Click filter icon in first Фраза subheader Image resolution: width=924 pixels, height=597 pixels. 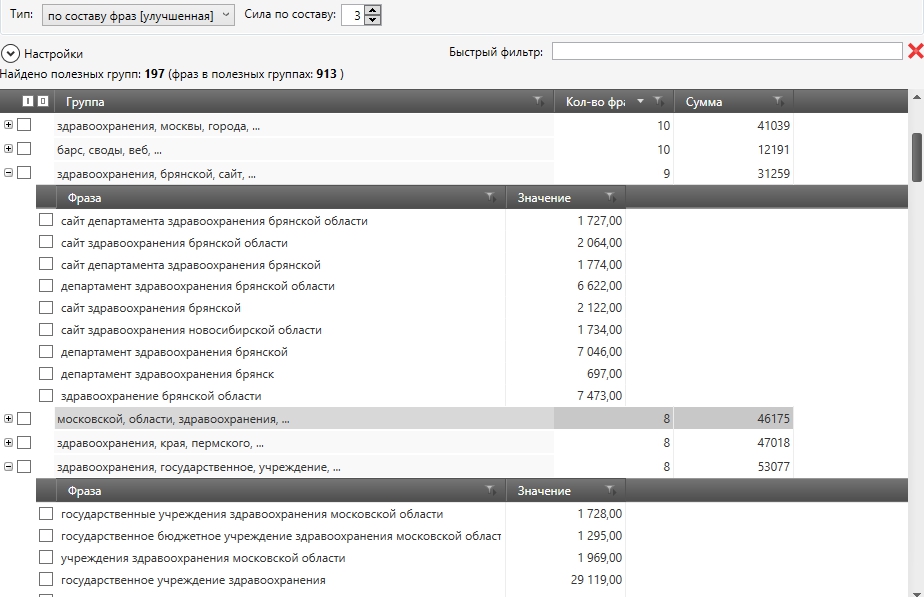coord(490,198)
